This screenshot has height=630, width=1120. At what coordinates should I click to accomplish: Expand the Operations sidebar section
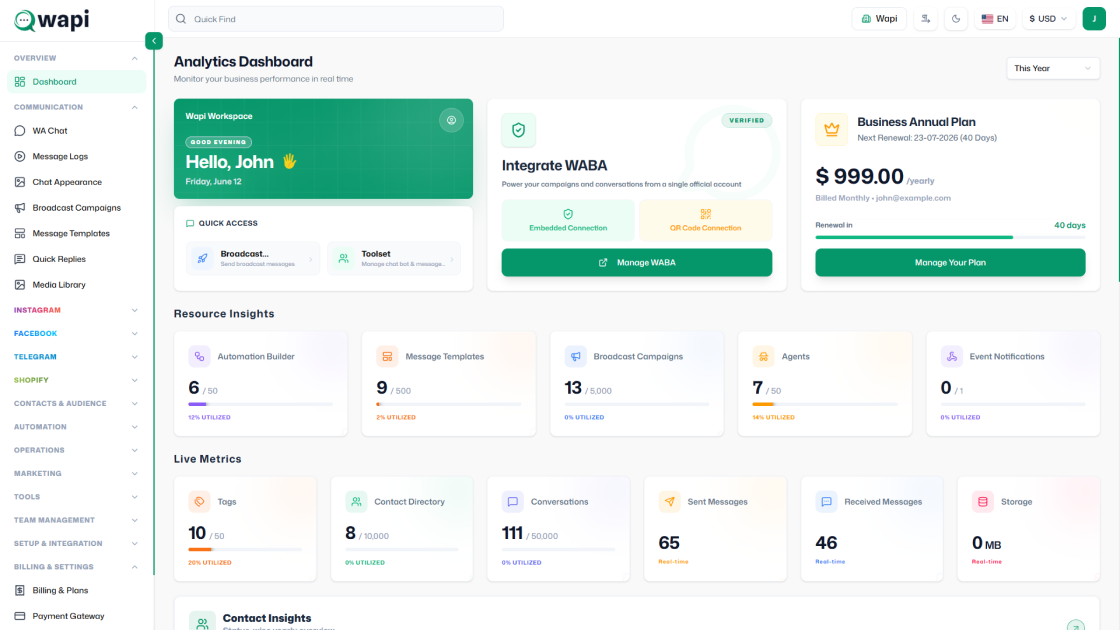[75, 450]
